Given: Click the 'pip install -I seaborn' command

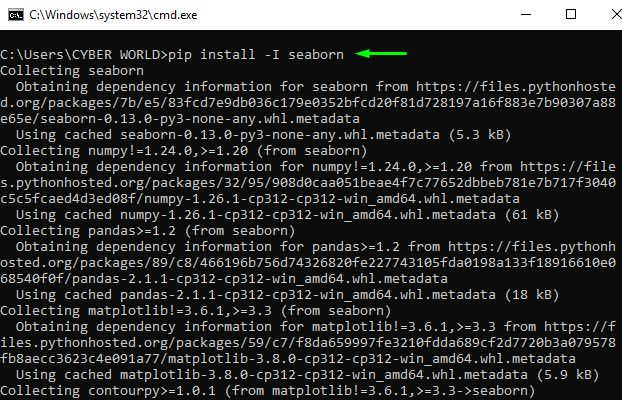Looking at the screenshot, I should coord(256,54).
